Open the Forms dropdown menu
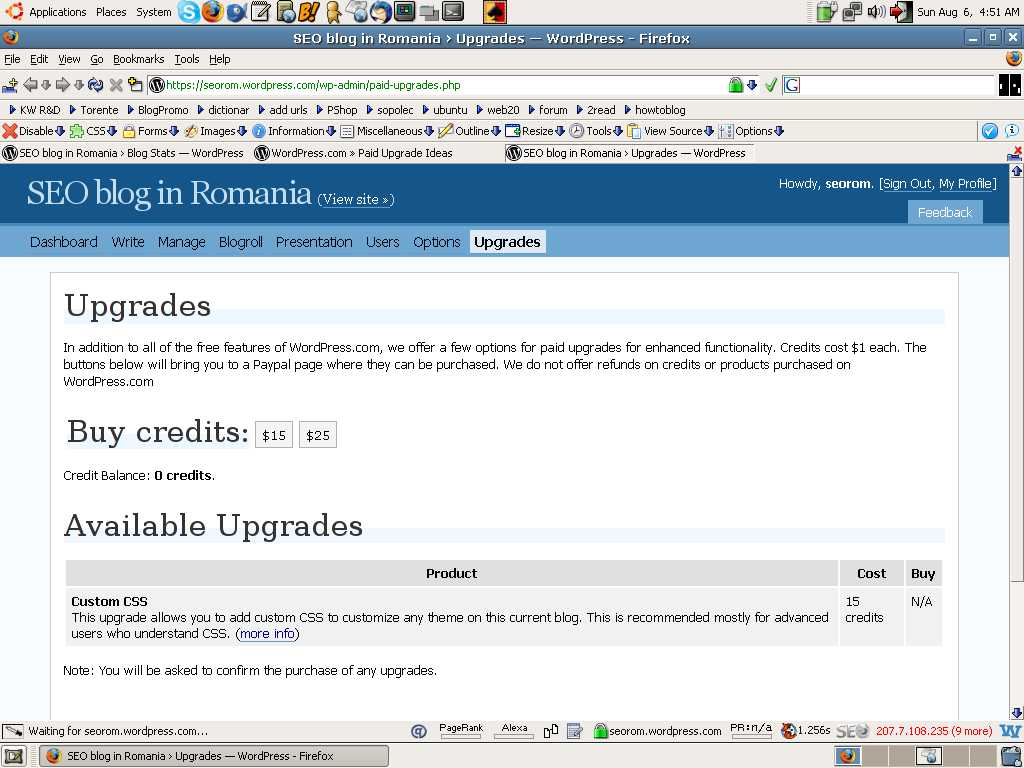Viewport: 1024px width, 768px height. pyautogui.click(x=151, y=131)
